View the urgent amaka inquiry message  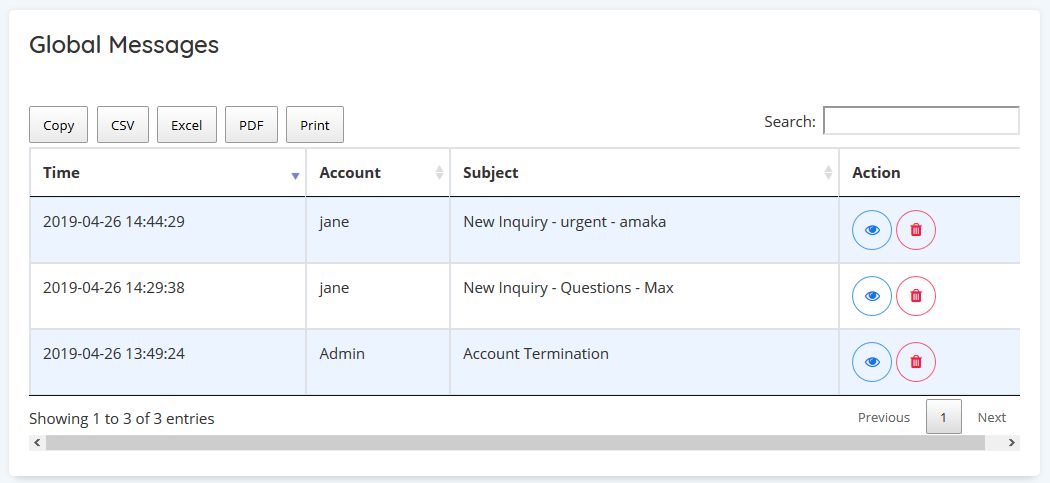pyautogui.click(x=871, y=230)
